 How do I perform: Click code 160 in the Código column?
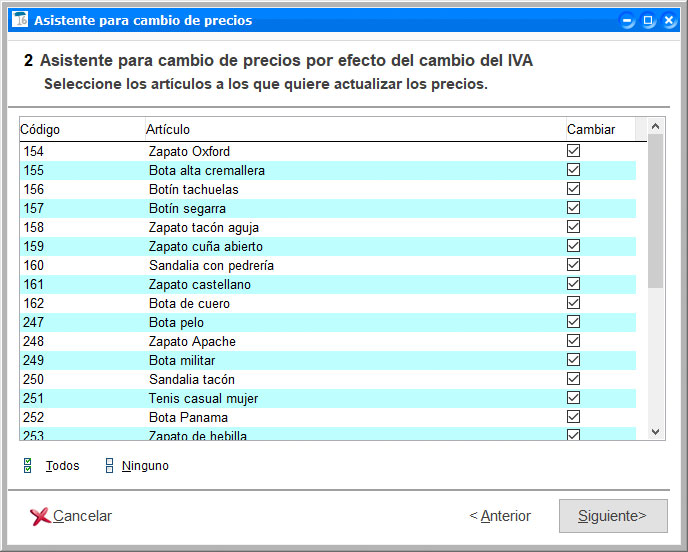33,265
